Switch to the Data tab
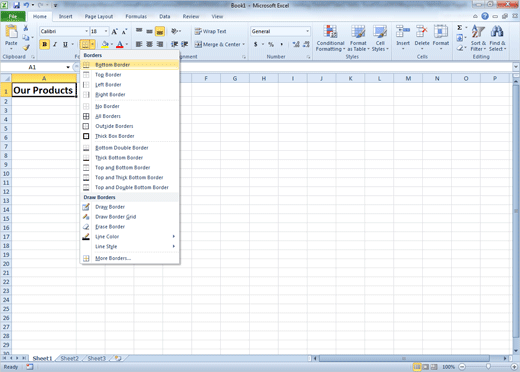520x372 pixels. tap(165, 16)
